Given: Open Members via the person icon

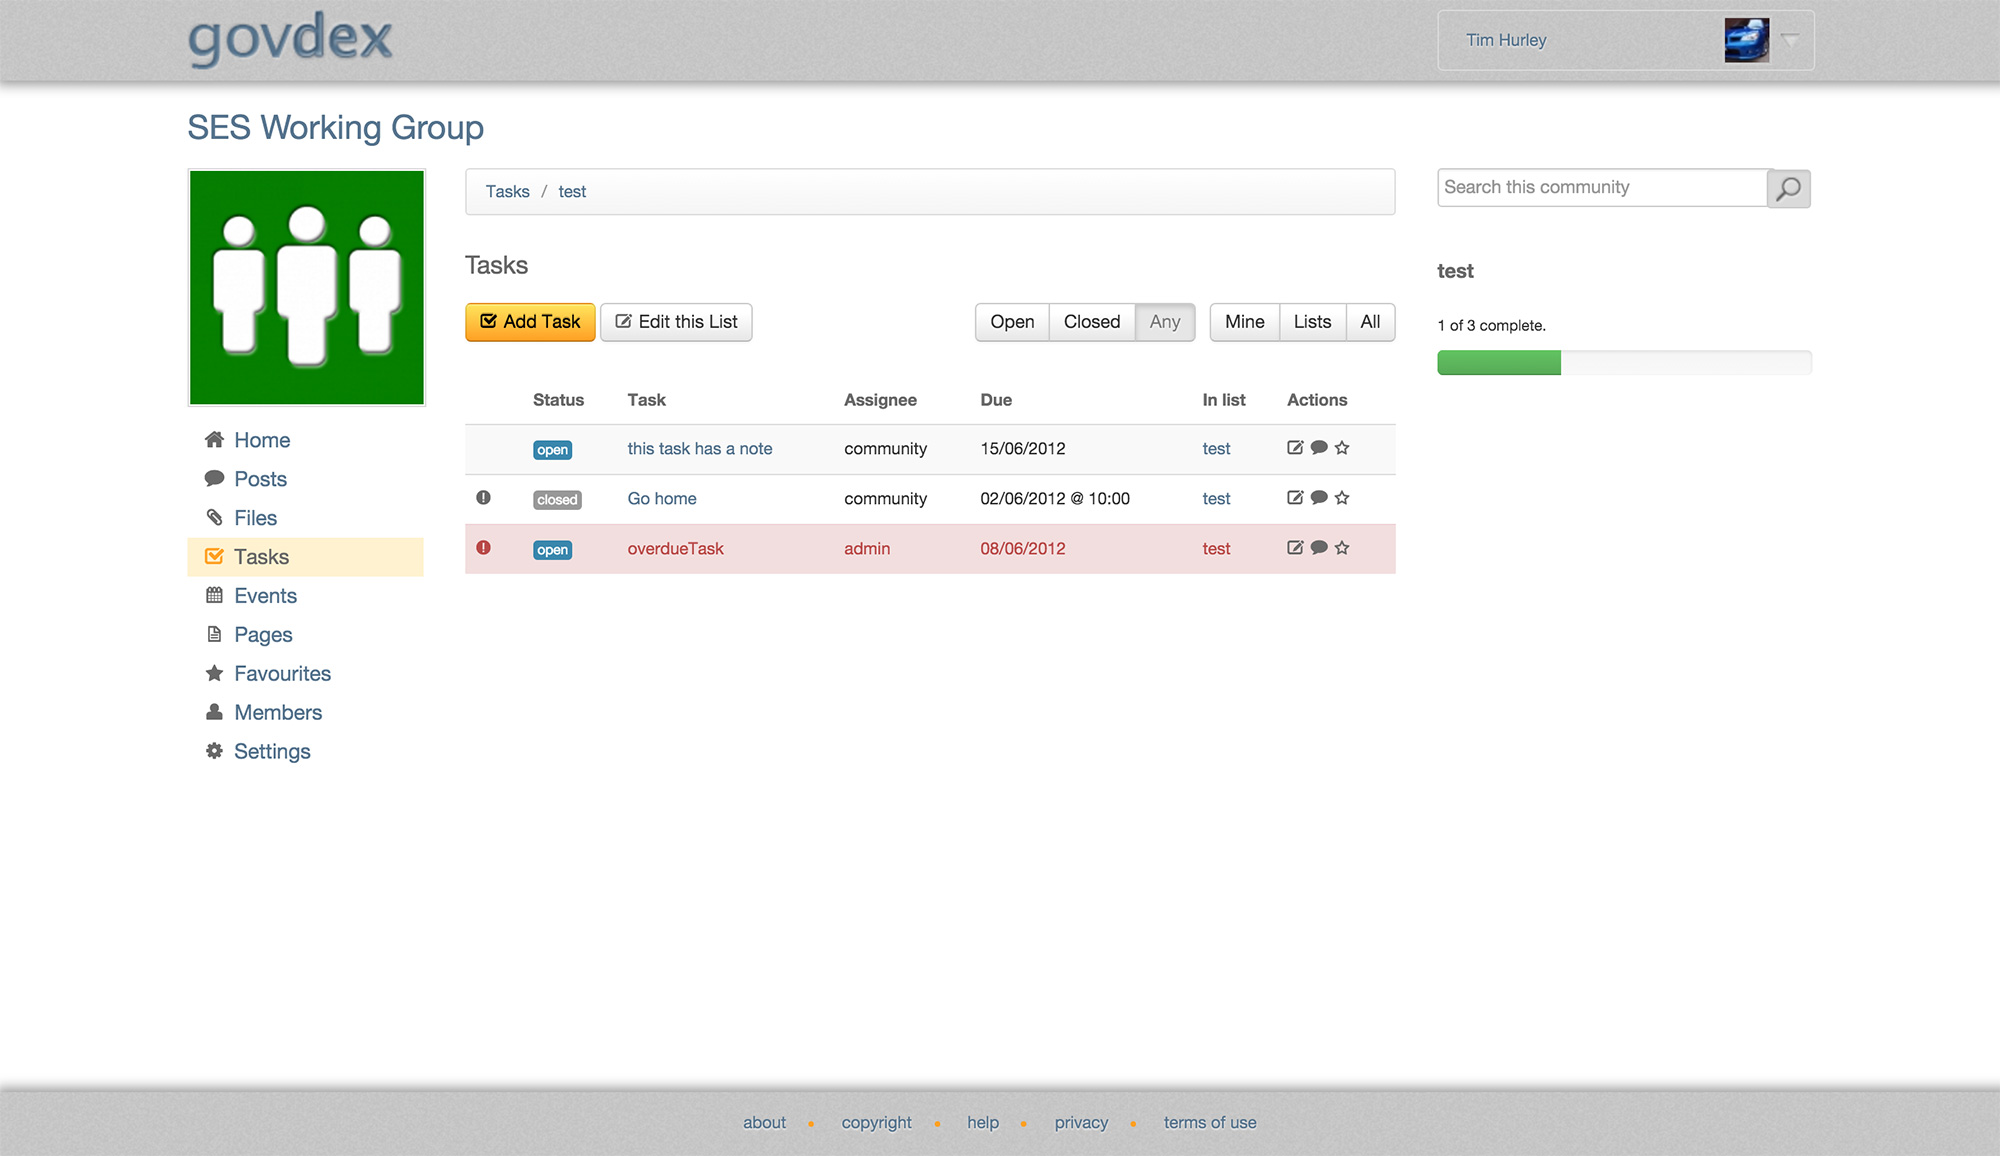Looking at the screenshot, I should tap(214, 712).
